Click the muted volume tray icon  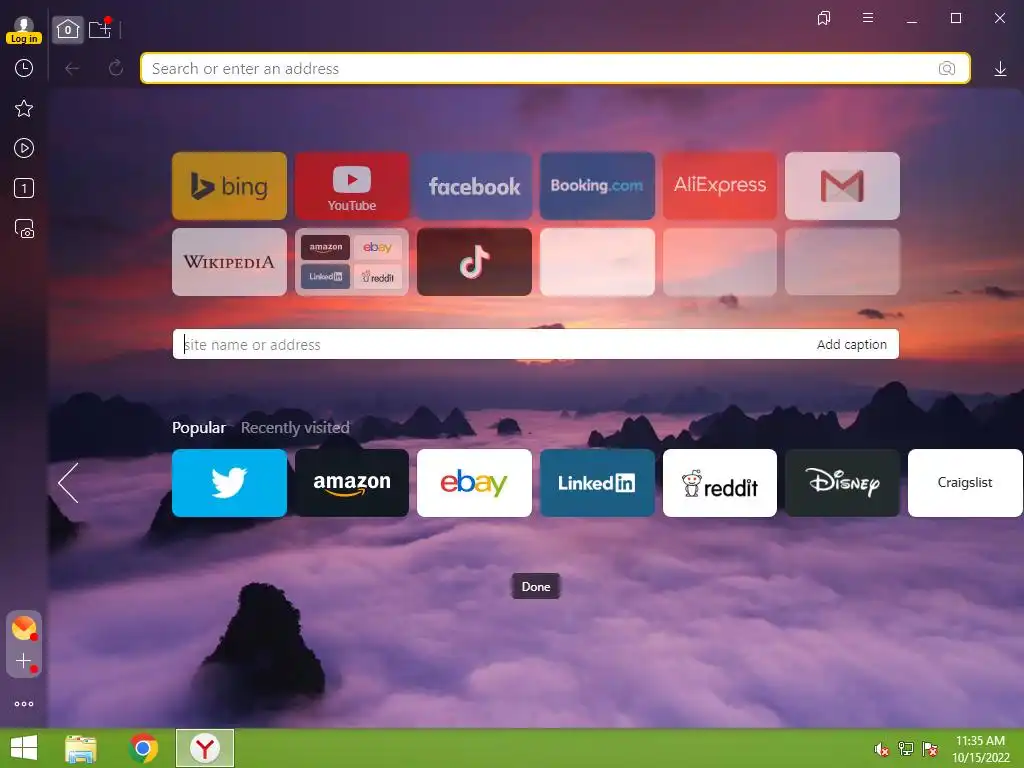[x=882, y=749]
